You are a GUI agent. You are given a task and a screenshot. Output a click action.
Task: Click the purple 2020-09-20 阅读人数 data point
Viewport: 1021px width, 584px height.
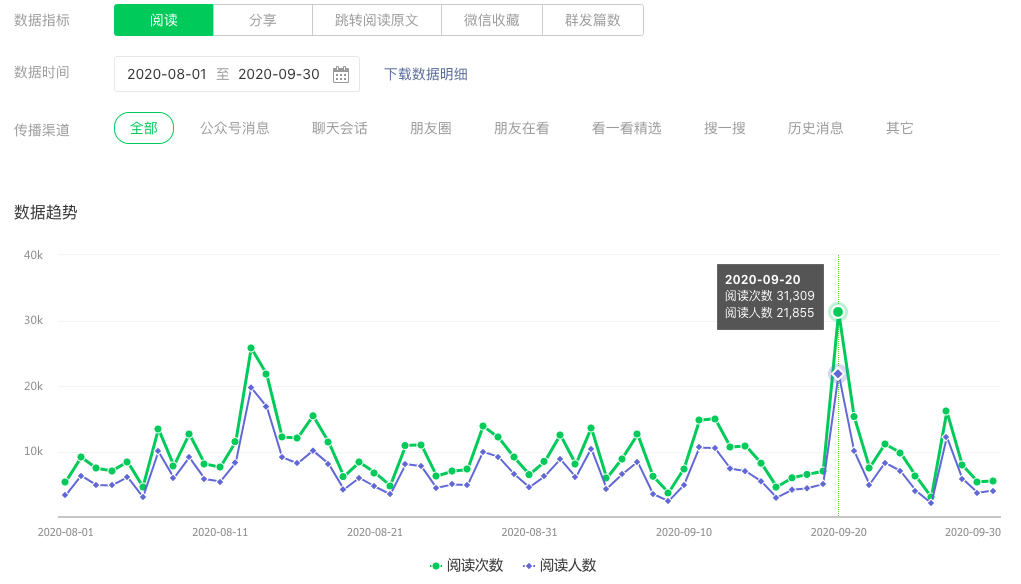pyautogui.click(x=838, y=374)
